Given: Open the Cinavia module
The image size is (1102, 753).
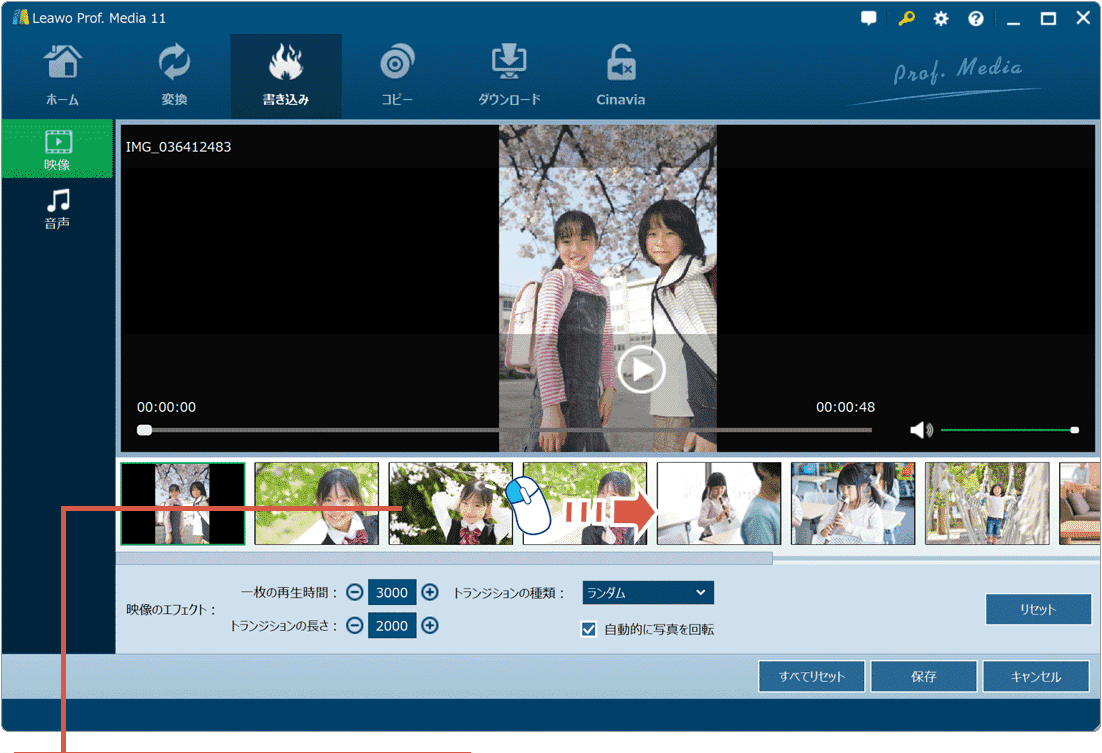Looking at the screenshot, I should tap(620, 76).
